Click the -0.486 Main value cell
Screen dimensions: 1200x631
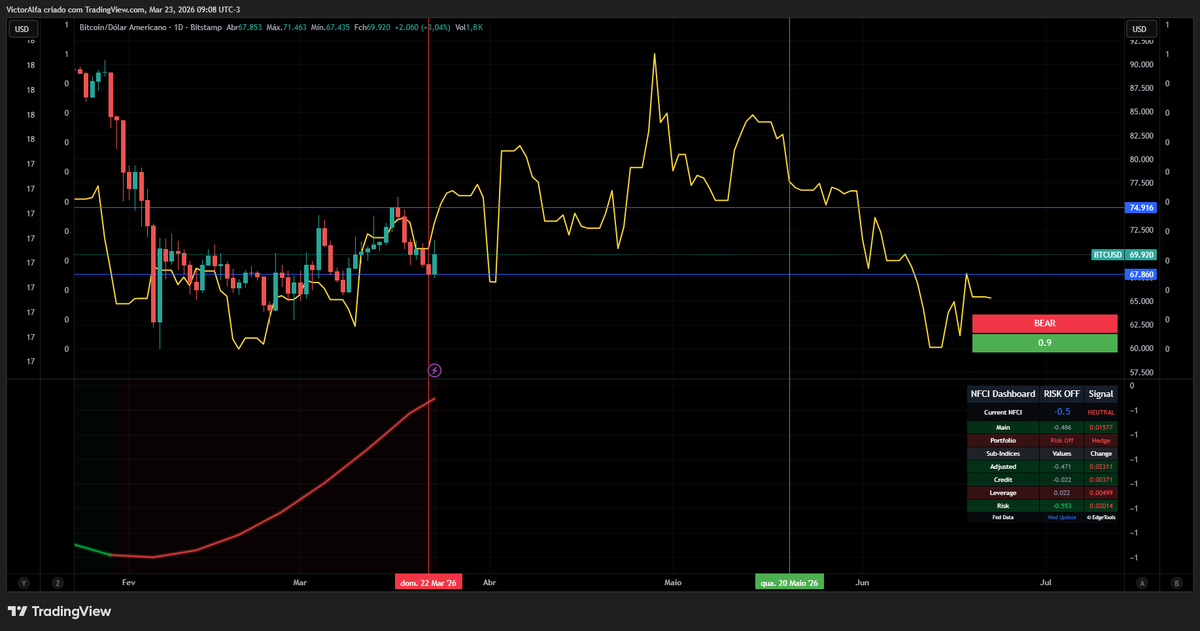(1062, 427)
